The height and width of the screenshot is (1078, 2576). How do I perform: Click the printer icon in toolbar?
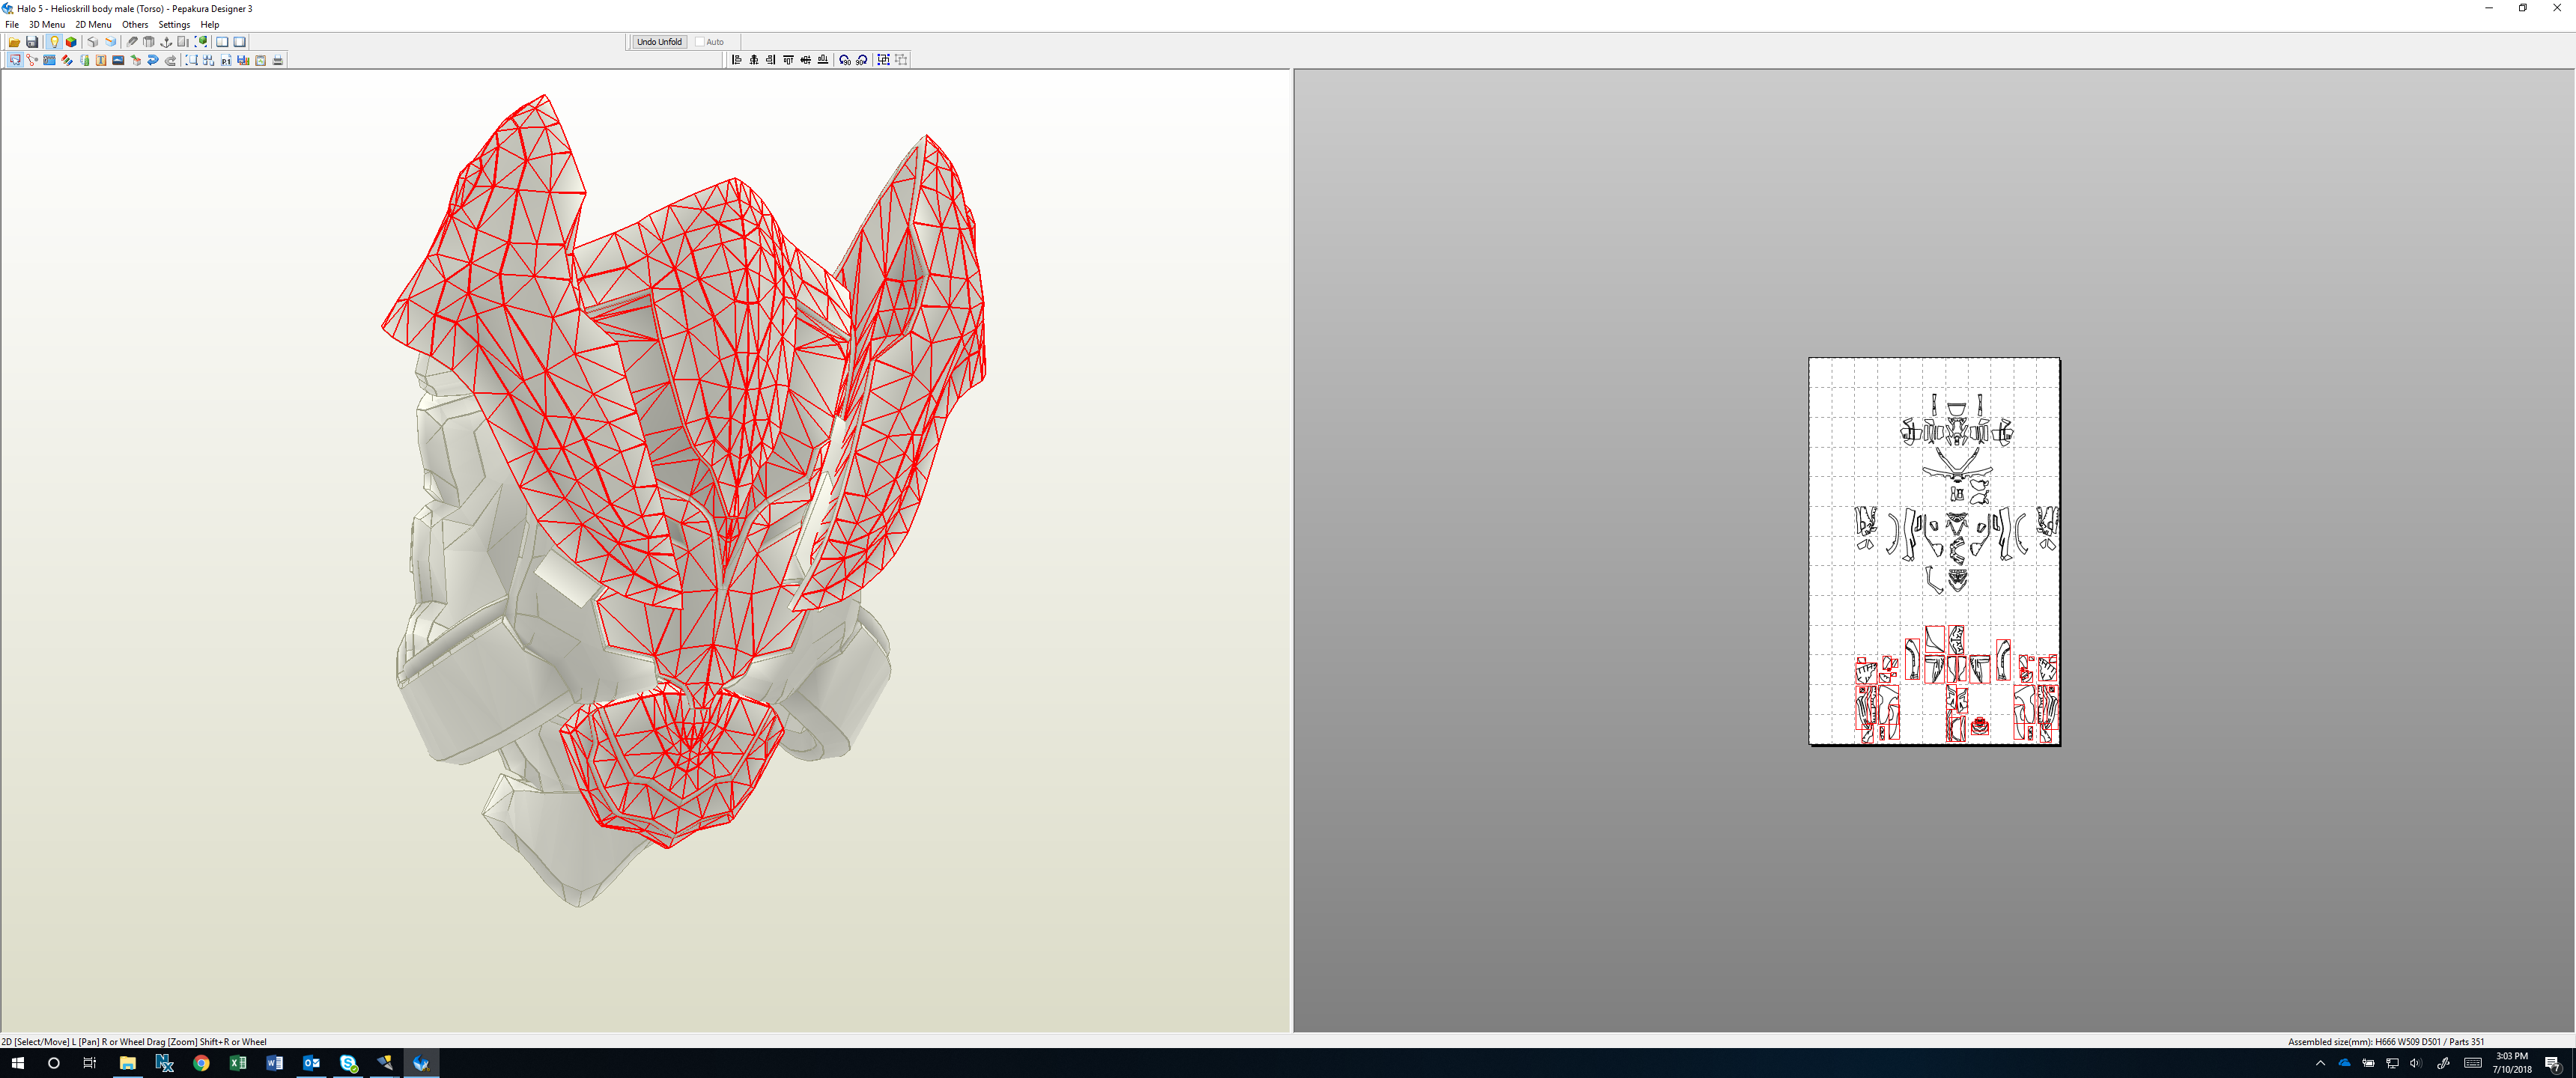pyautogui.click(x=278, y=60)
